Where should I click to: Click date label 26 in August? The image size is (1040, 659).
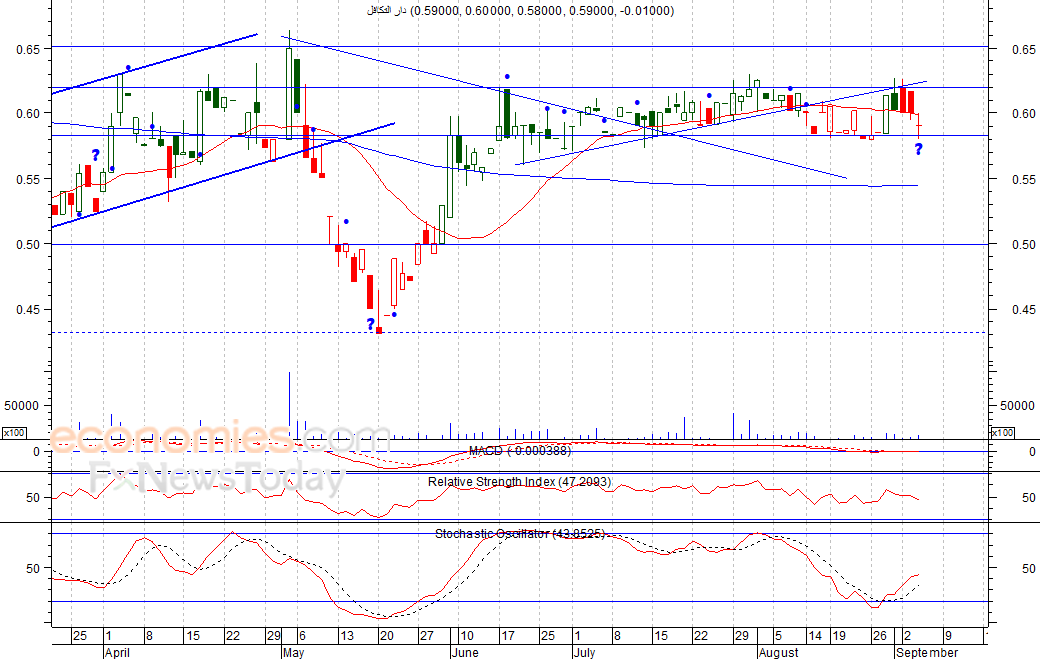[879, 636]
